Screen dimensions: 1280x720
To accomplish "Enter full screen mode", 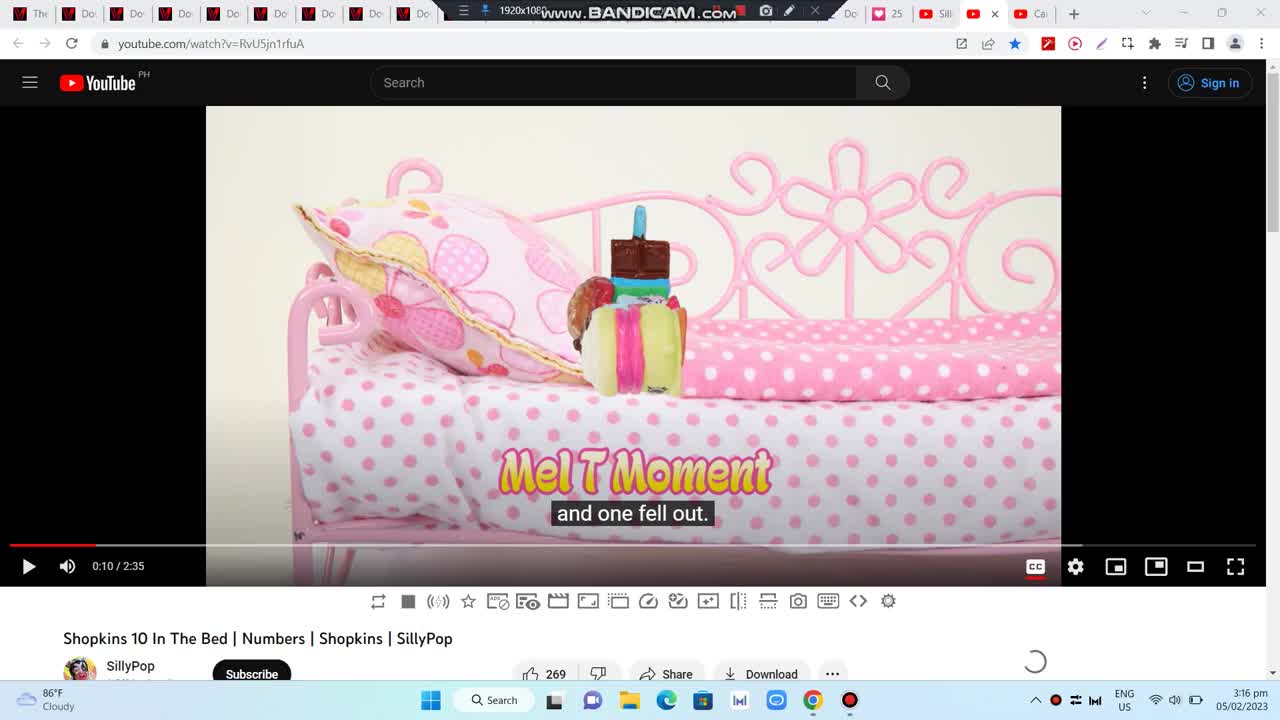I will [1236, 566].
